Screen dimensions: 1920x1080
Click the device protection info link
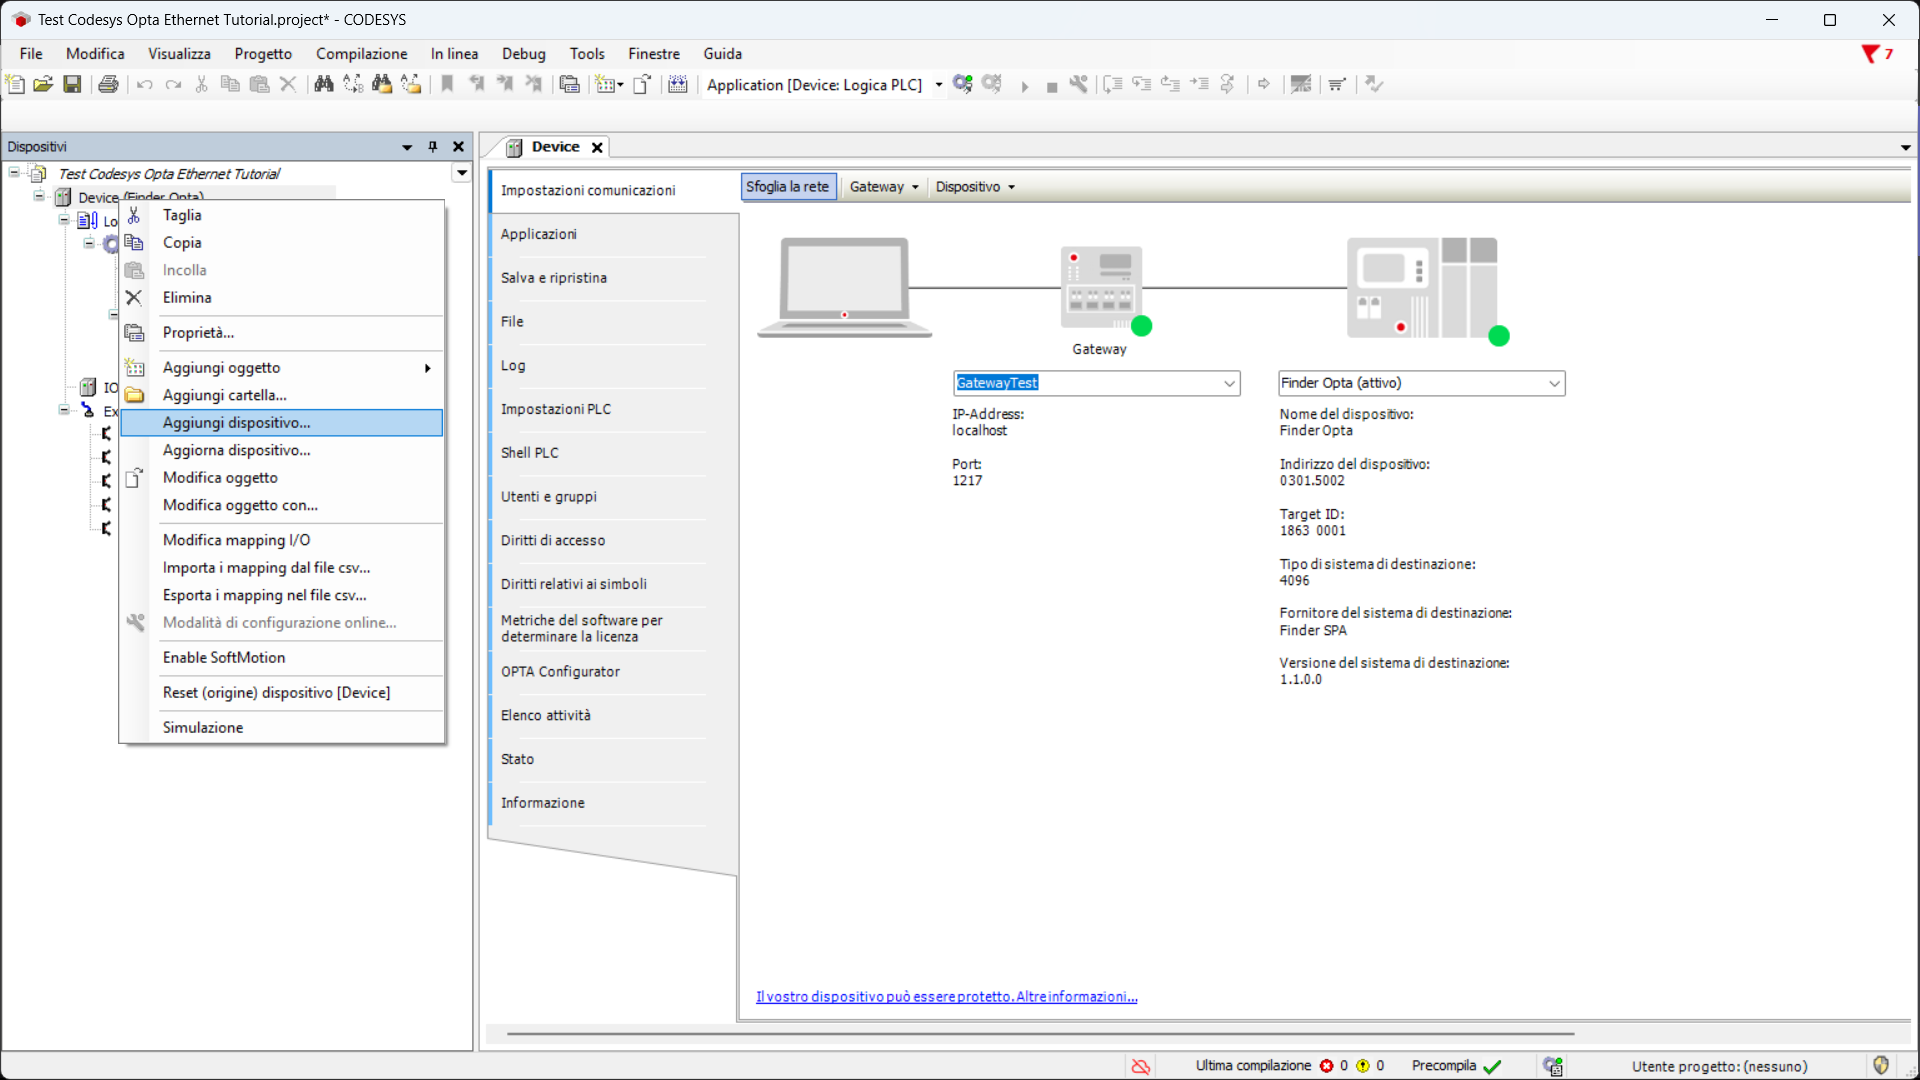click(946, 997)
